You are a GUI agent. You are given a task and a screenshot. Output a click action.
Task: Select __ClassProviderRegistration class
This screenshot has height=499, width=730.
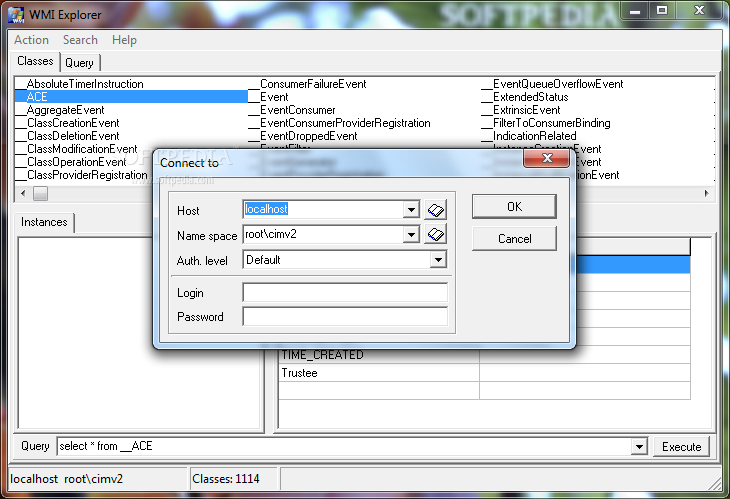click(82, 175)
